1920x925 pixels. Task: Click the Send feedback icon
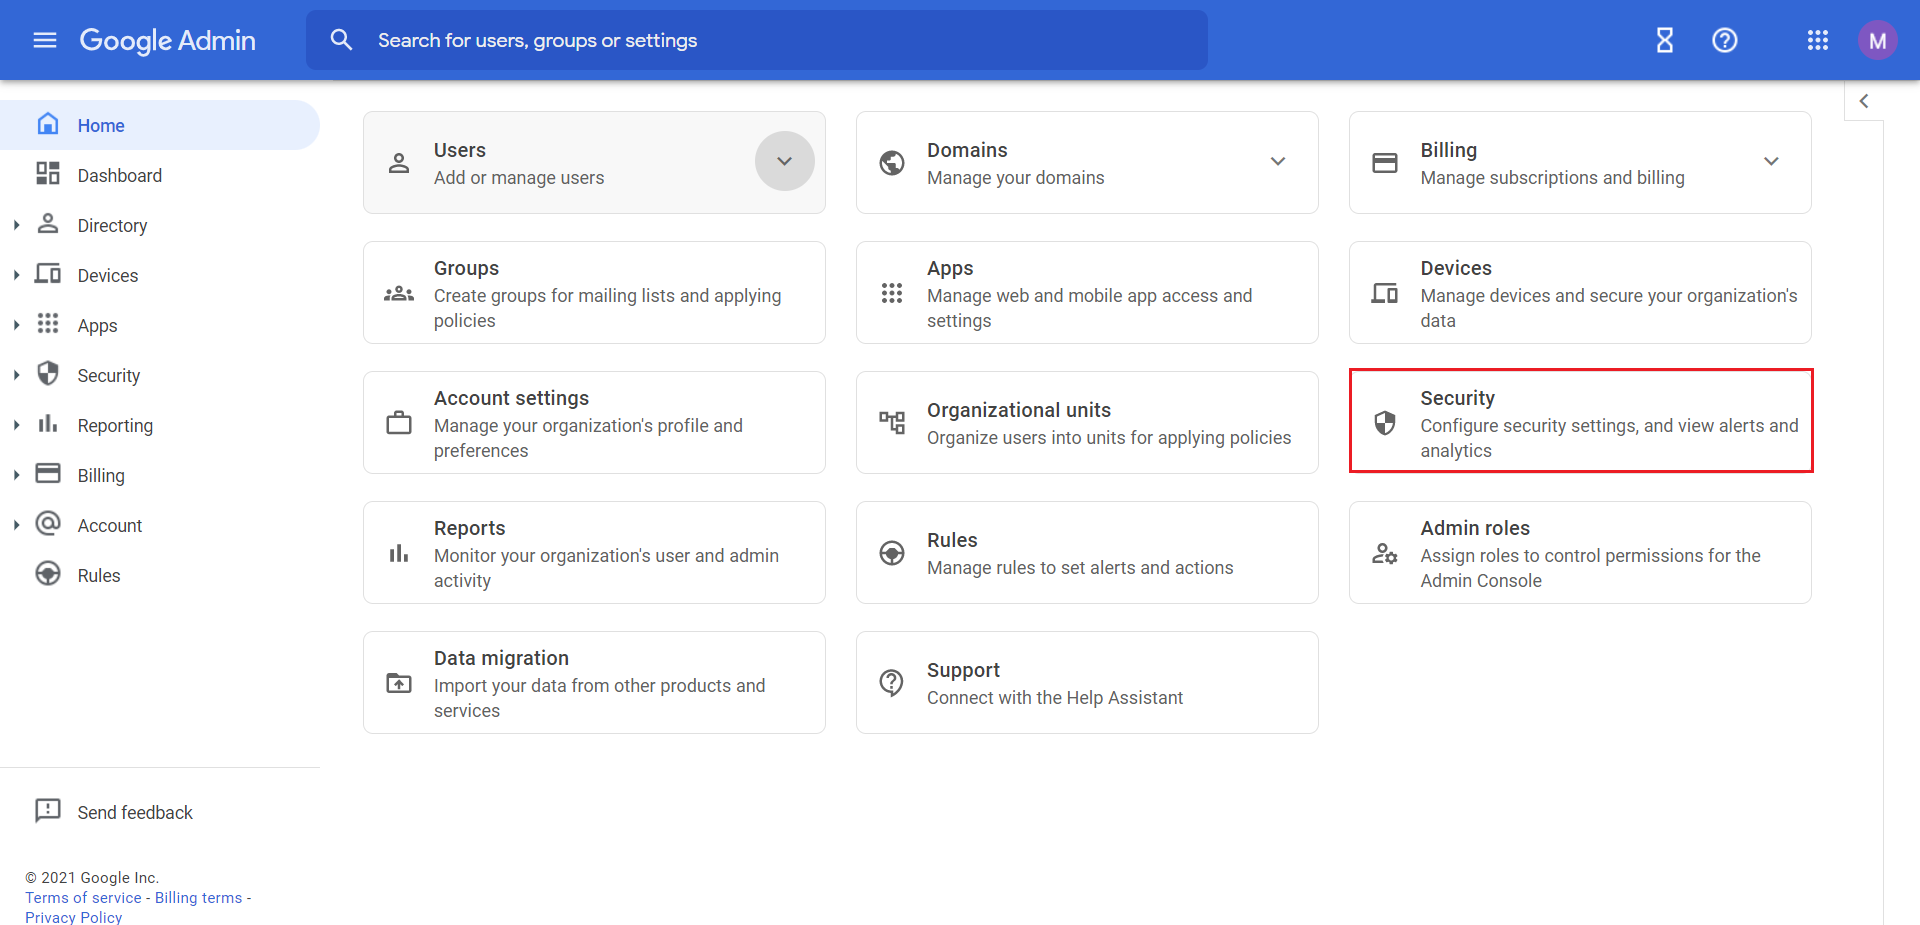point(47,811)
